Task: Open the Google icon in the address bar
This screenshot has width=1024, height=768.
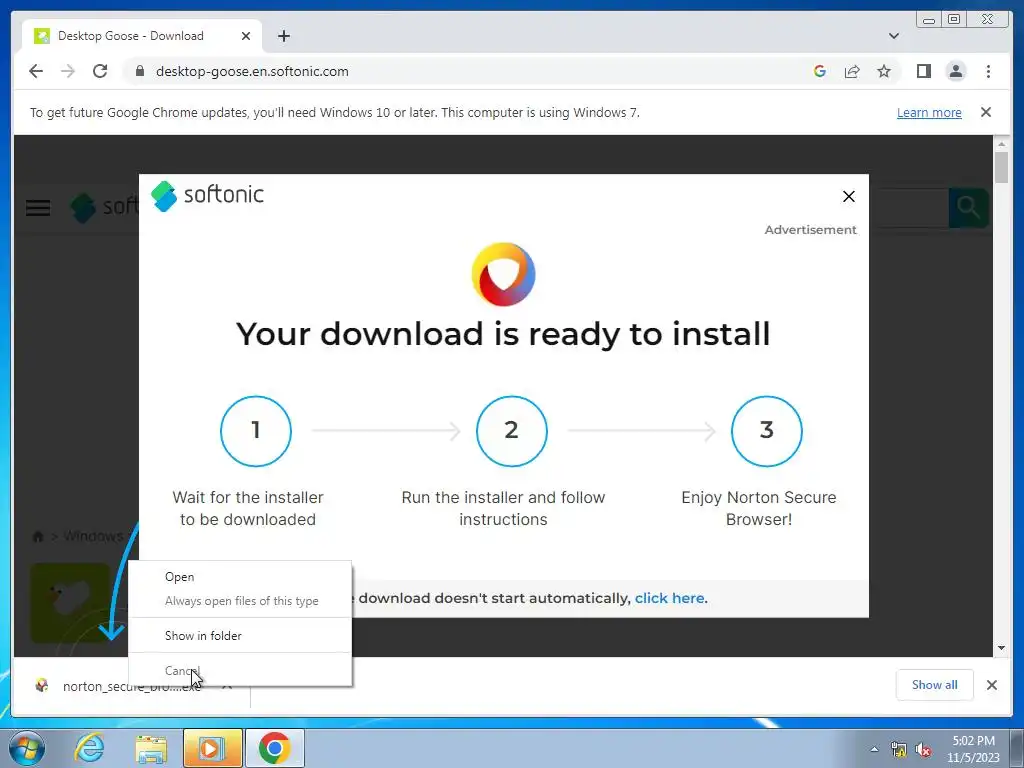Action: (x=820, y=71)
